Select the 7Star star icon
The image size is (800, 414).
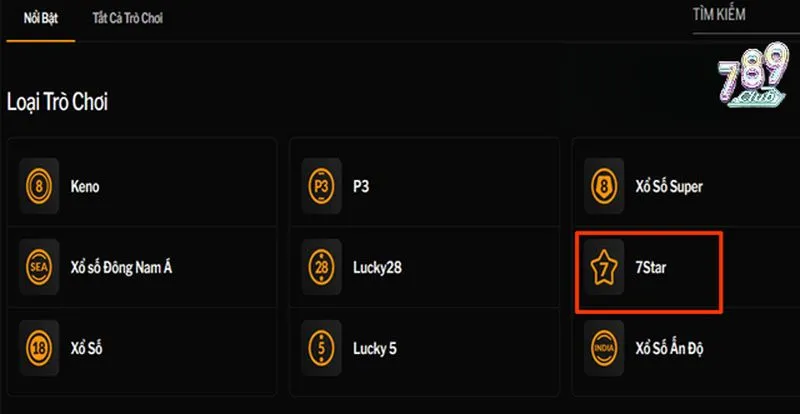(x=602, y=269)
